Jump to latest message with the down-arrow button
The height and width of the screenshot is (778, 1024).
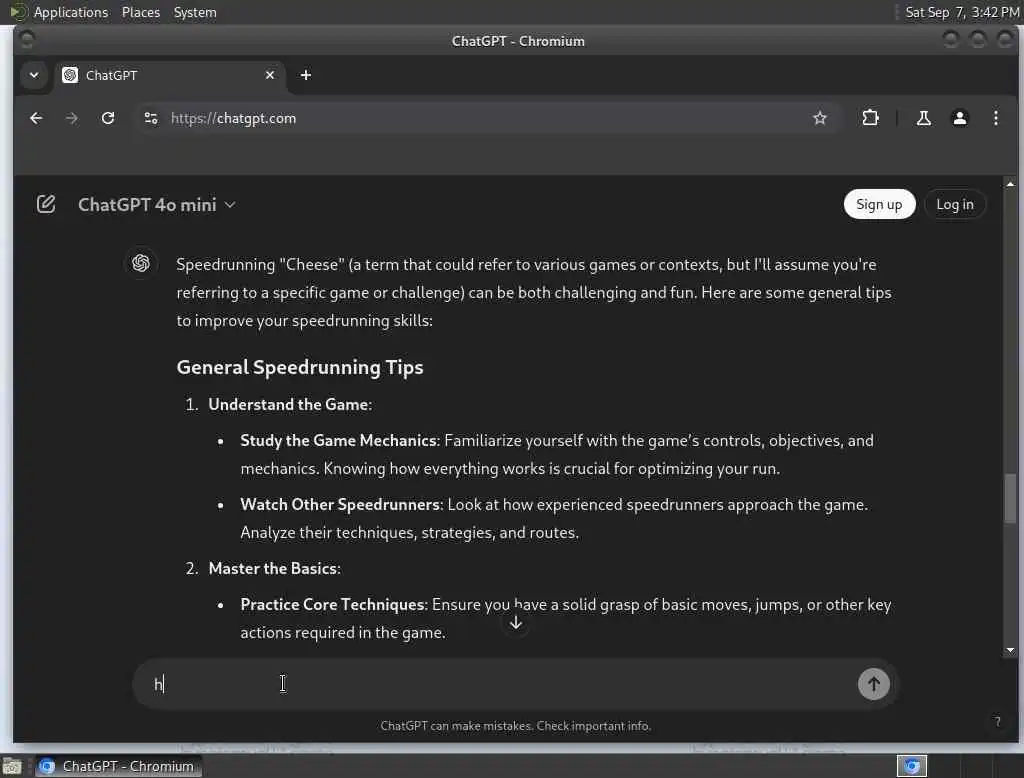pyautogui.click(x=516, y=623)
